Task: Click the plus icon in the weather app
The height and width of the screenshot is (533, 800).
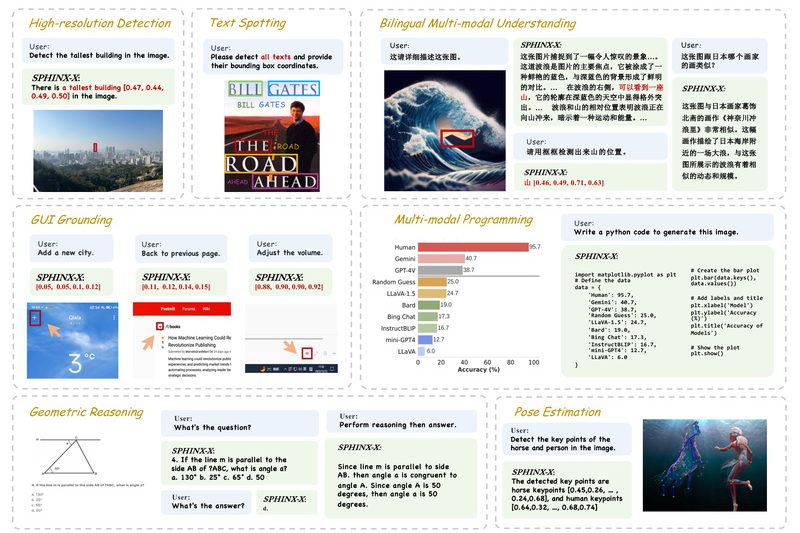Action: tap(34, 318)
